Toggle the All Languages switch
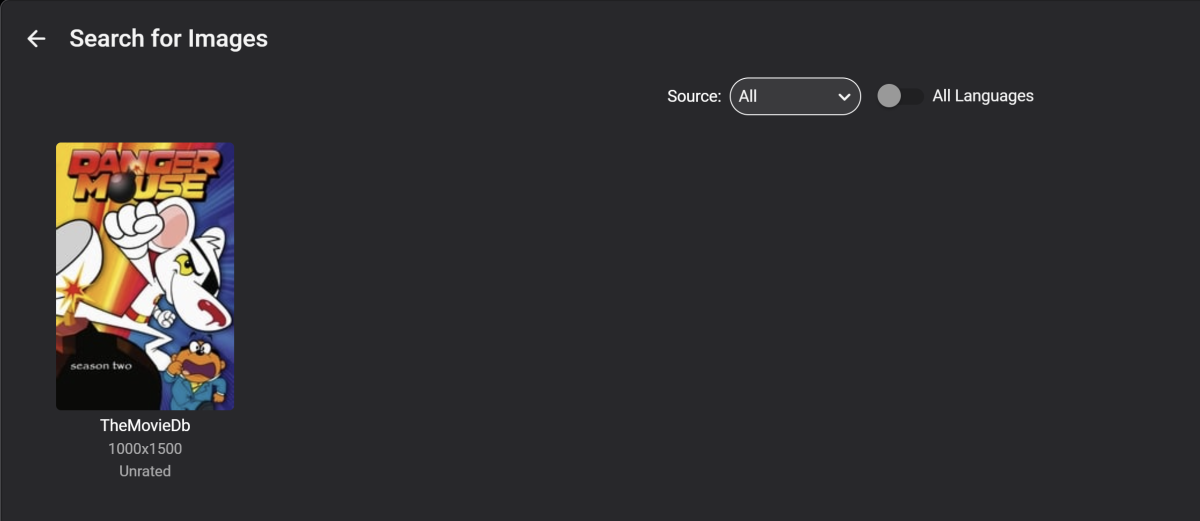This screenshot has width=1200, height=521. pos(900,96)
